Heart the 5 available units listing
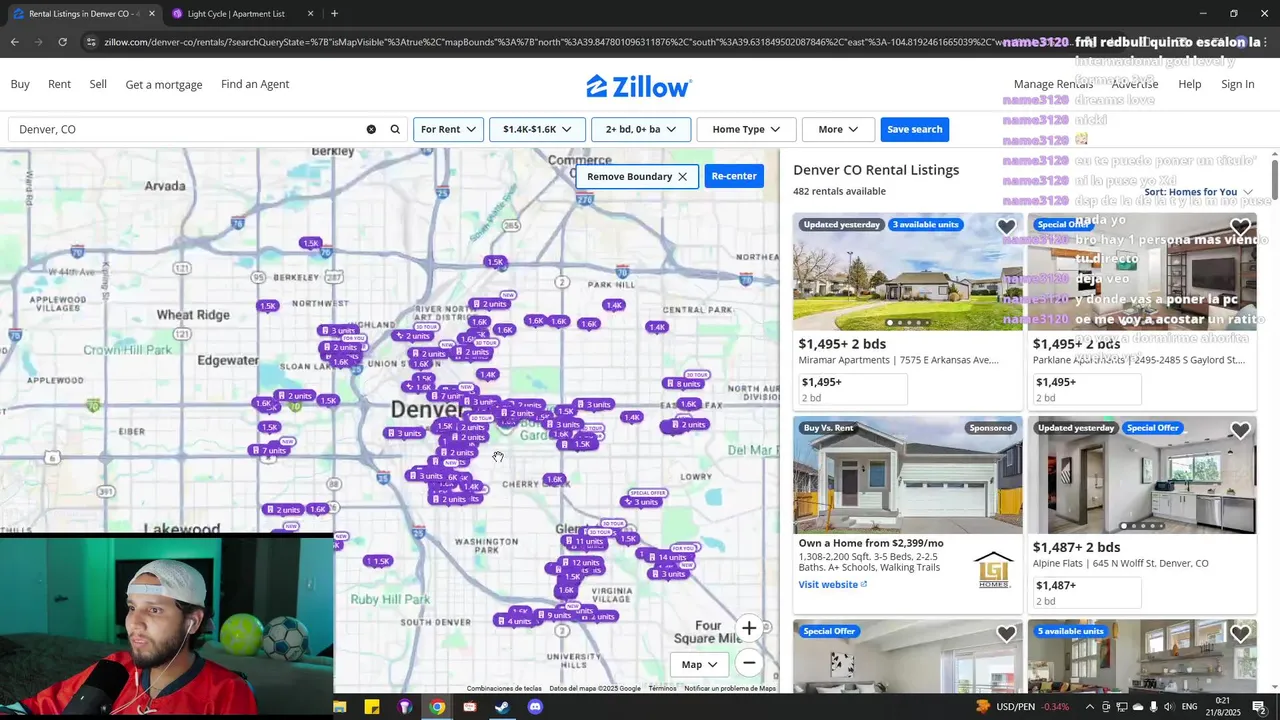 pyautogui.click(x=1240, y=634)
